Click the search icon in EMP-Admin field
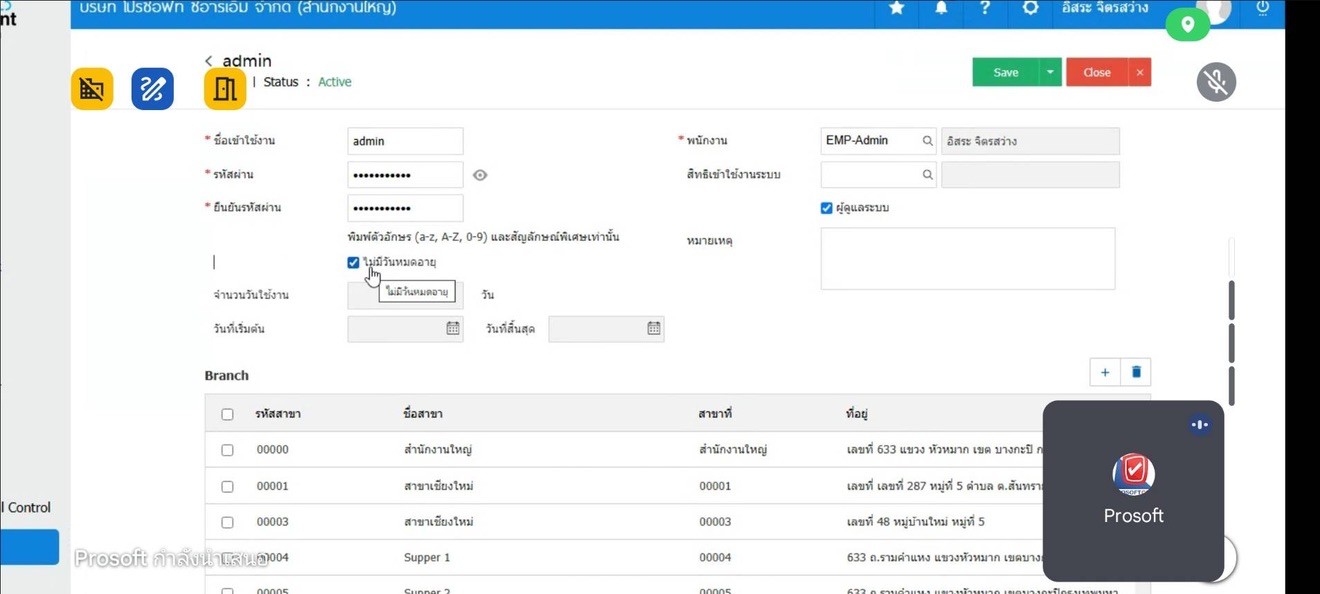Viewport: 1320px width, 594px height. (x=927, y=141)
